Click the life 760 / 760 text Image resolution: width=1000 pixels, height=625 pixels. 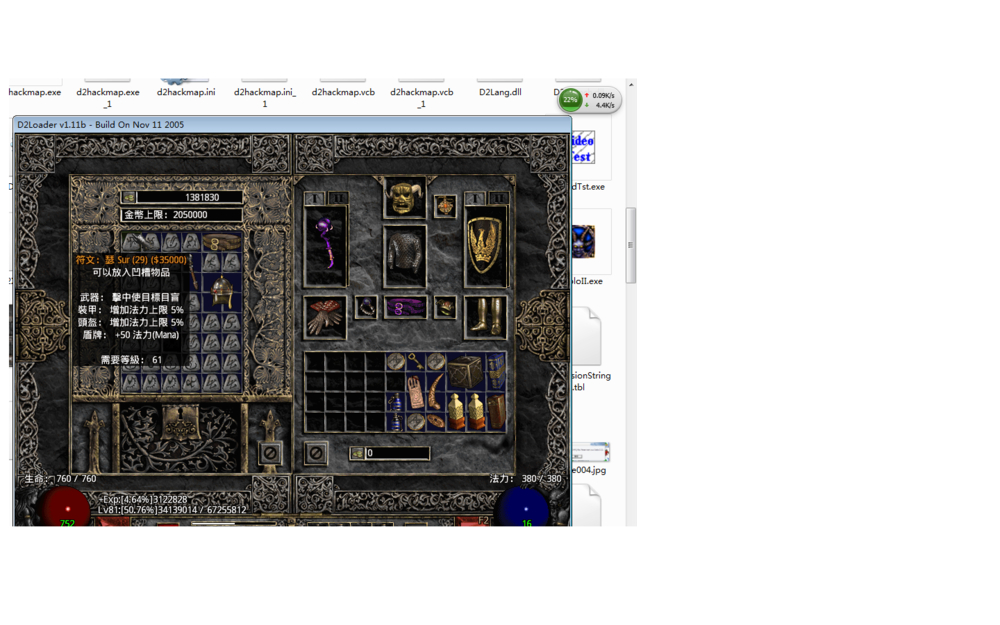coord(61,478)
